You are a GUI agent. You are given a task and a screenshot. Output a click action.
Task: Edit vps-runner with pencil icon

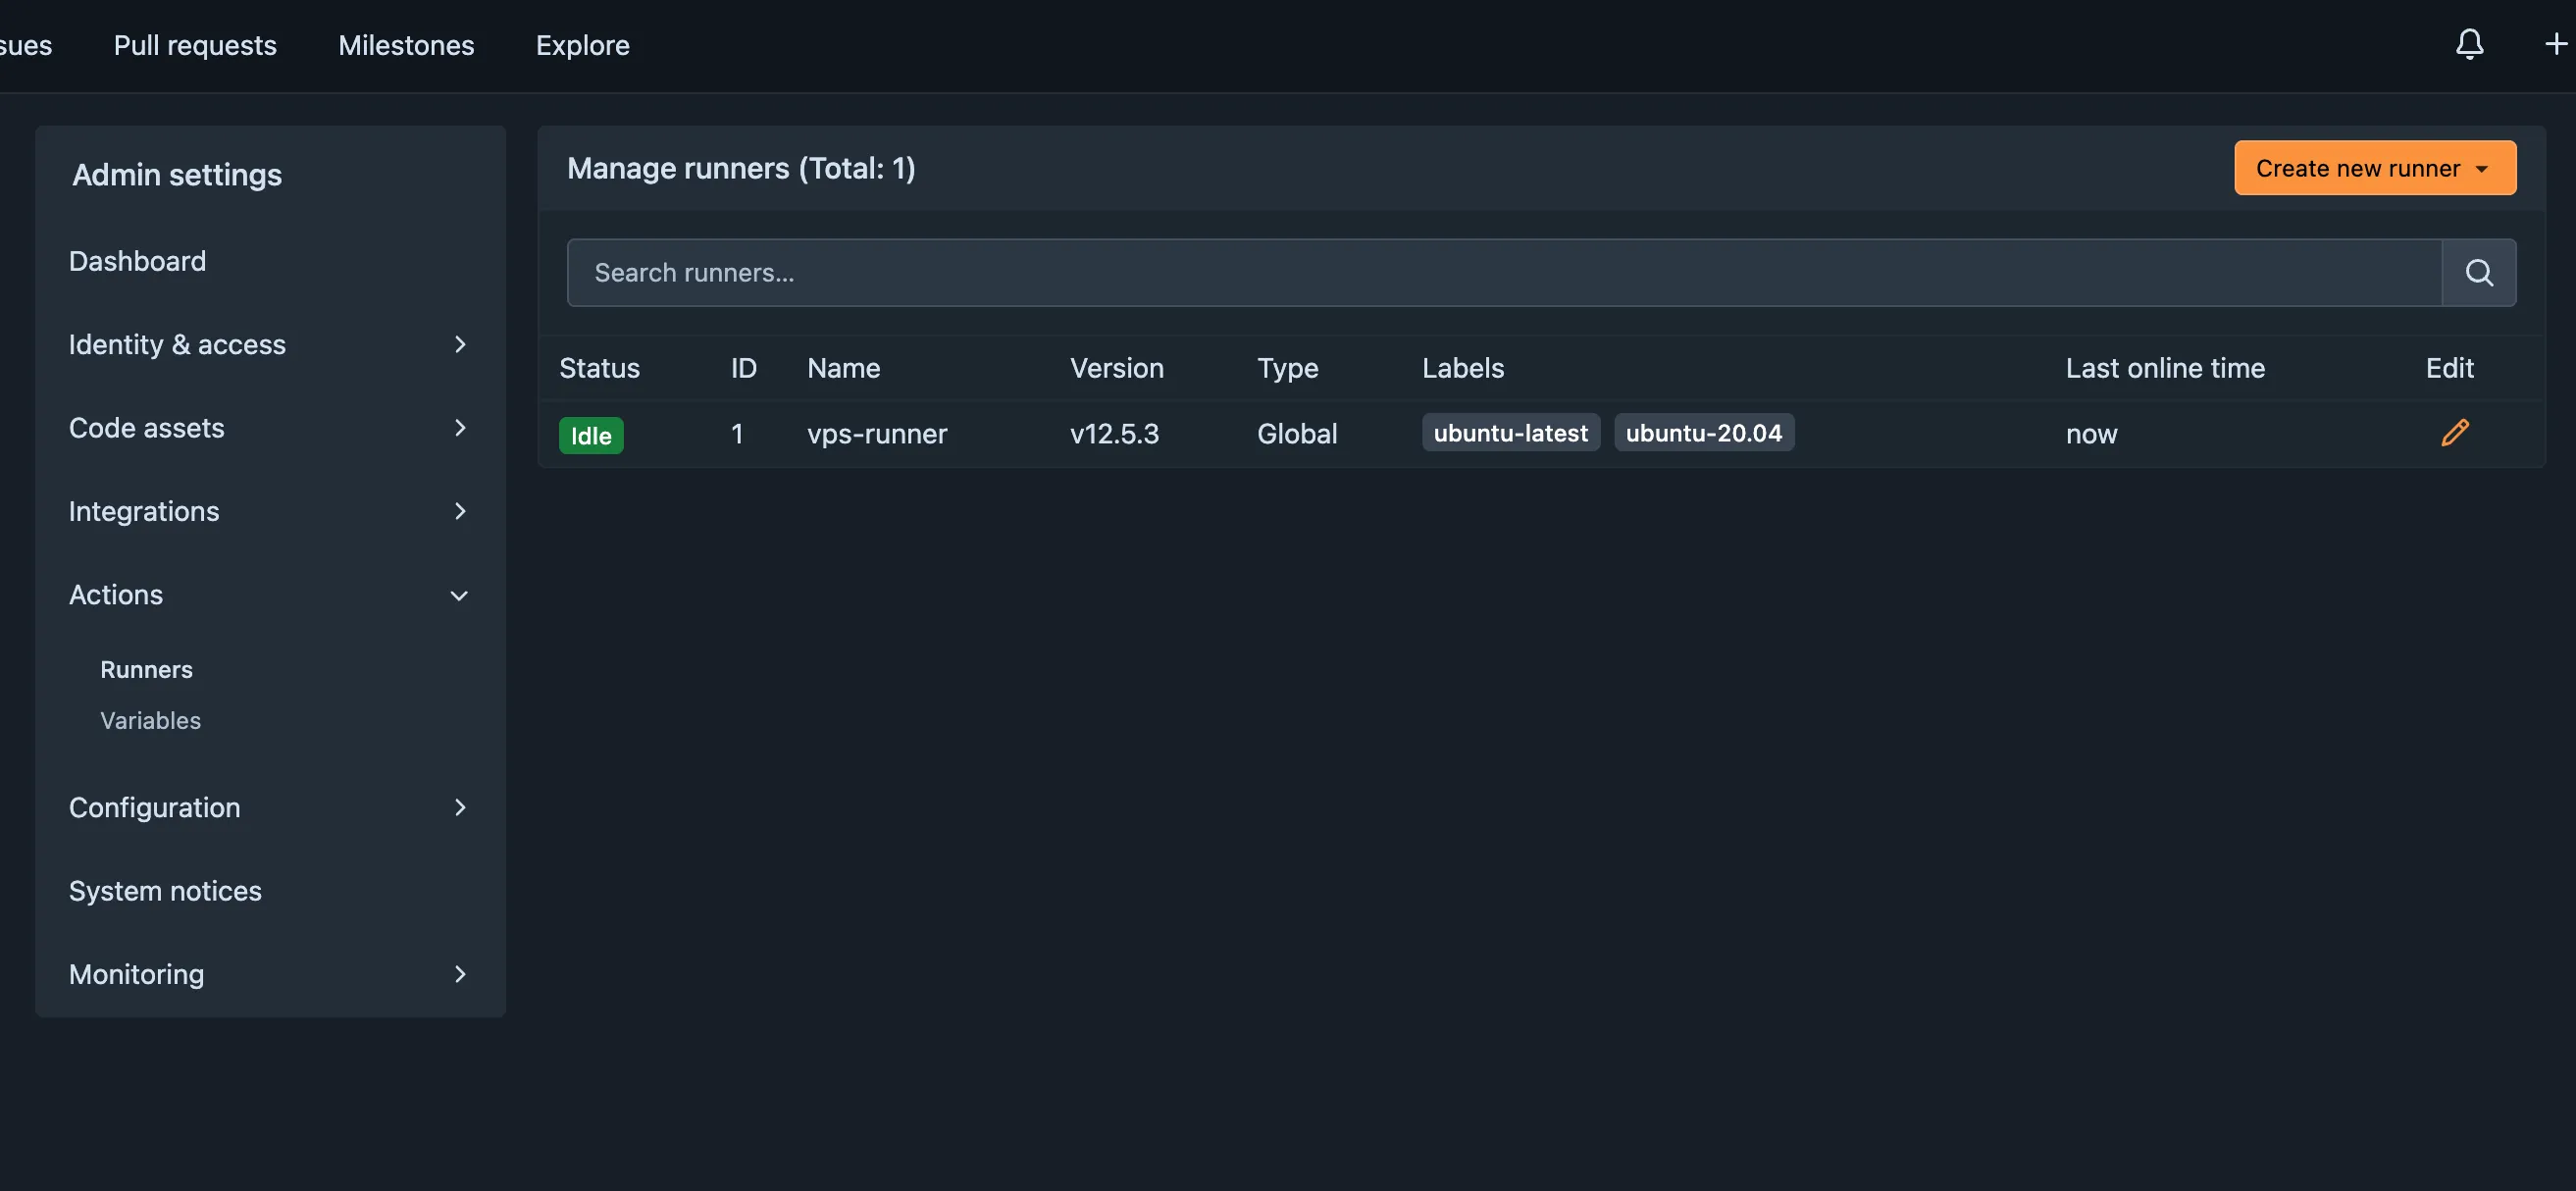coord(2454,433)
